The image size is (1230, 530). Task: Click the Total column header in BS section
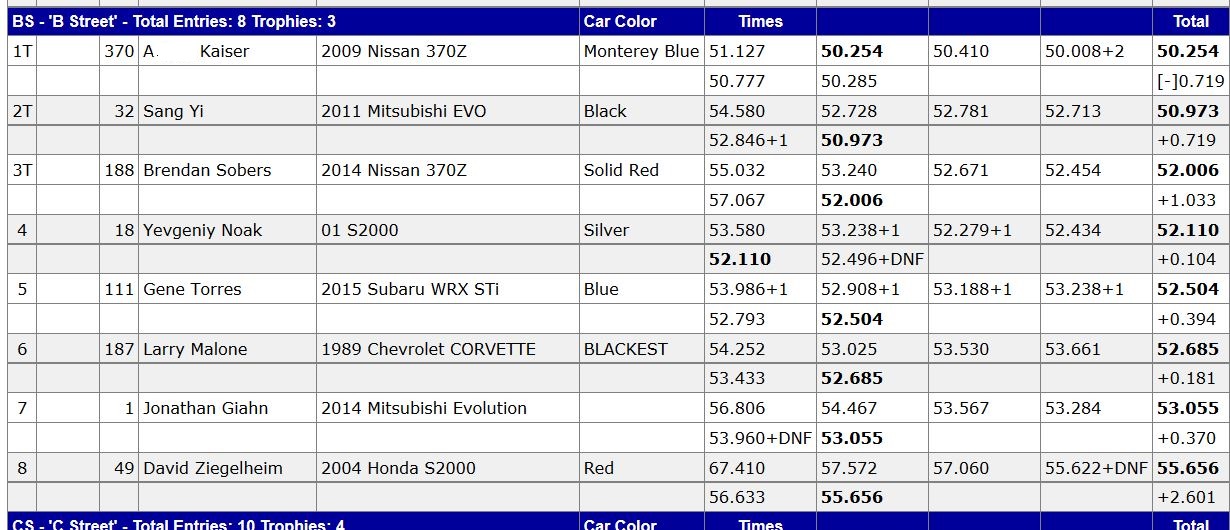point(1191,21)
